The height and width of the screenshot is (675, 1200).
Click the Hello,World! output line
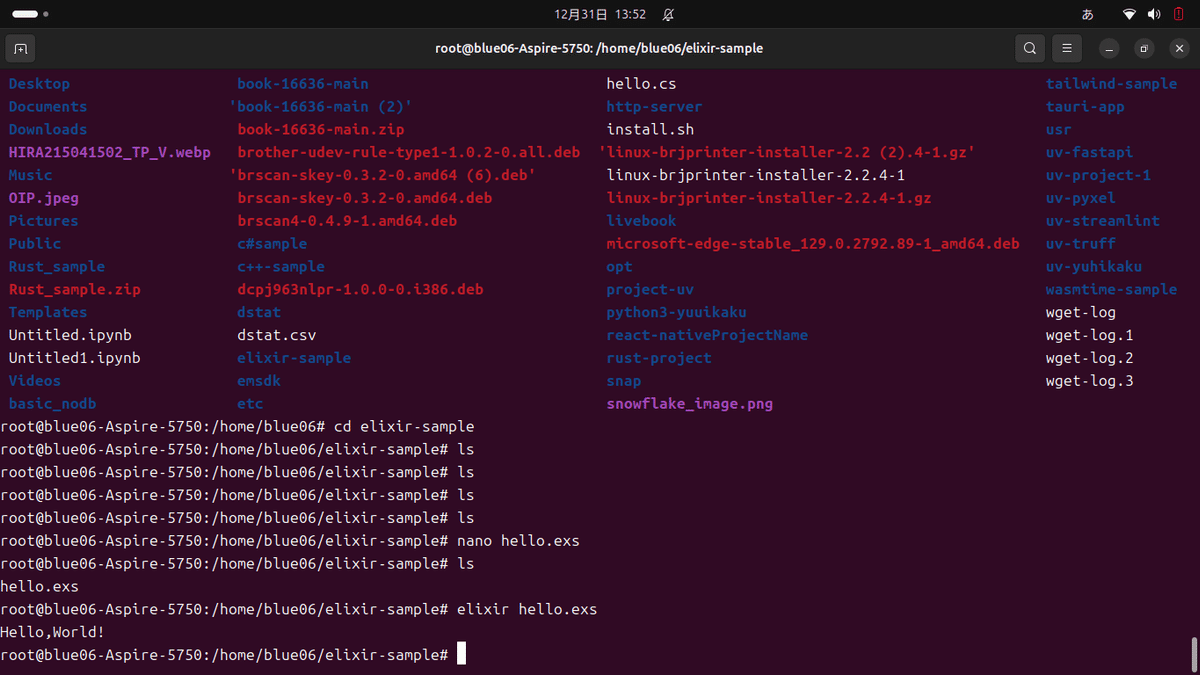[x=52, y=632]
